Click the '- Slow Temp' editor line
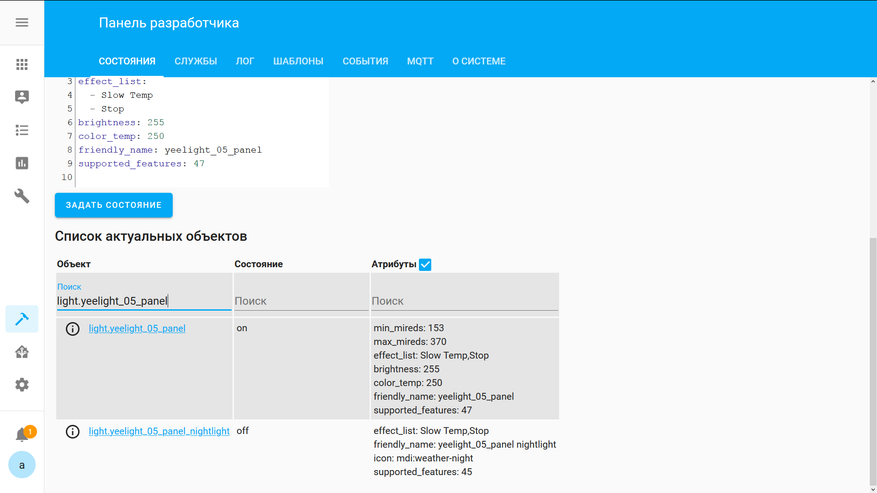This screenshot has height=493, width=877. [x=121, y=95]
